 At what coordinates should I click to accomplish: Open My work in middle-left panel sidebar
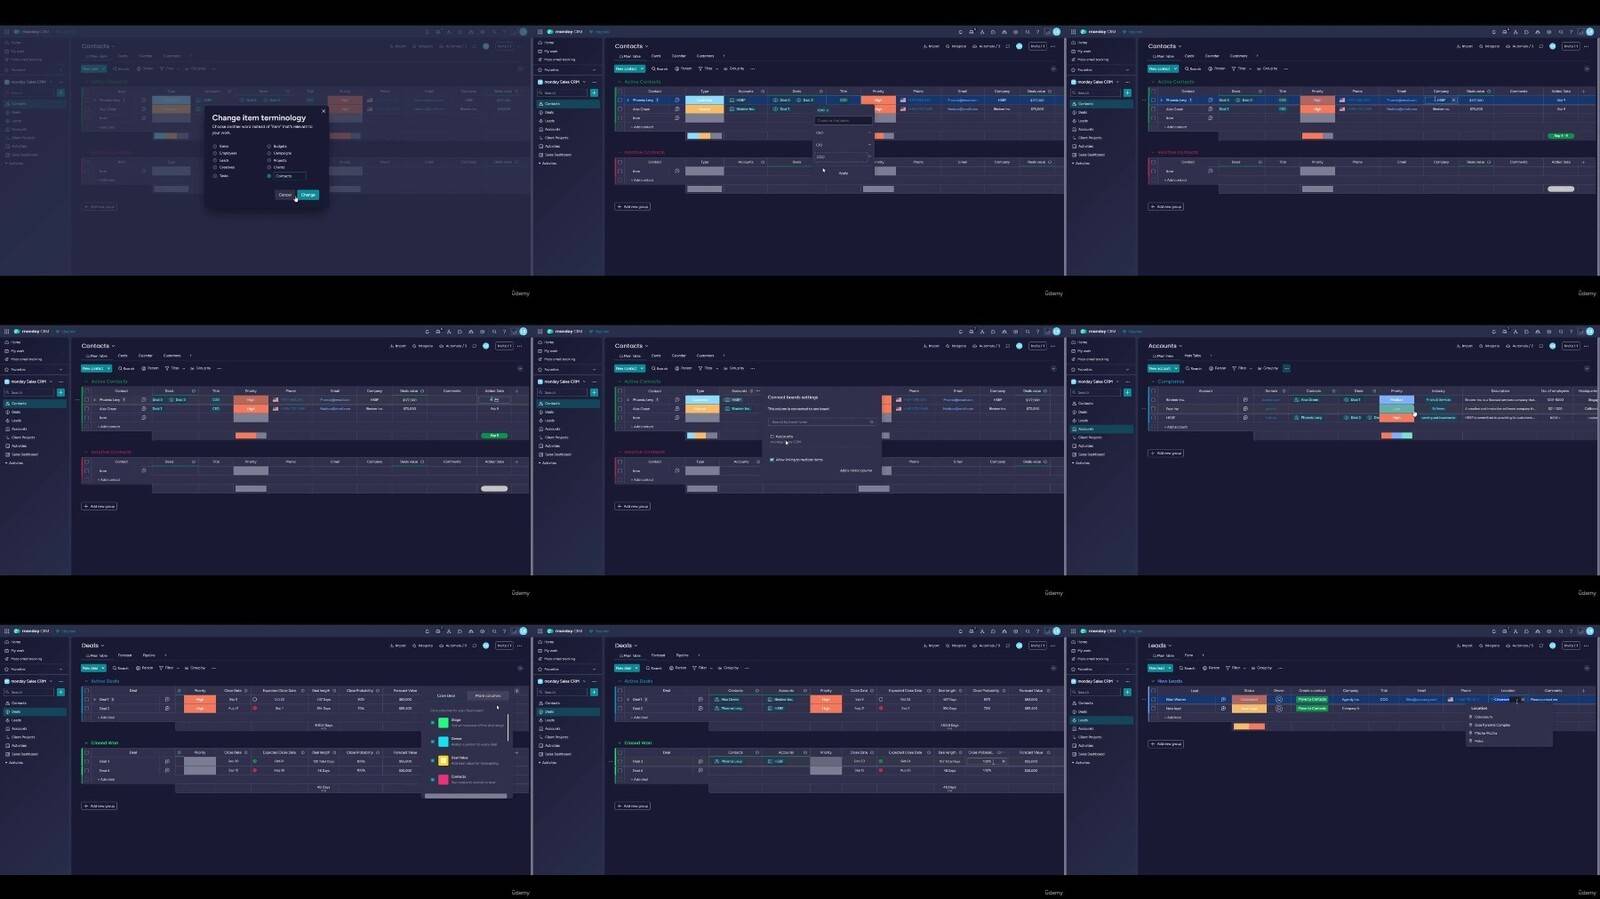15,351
